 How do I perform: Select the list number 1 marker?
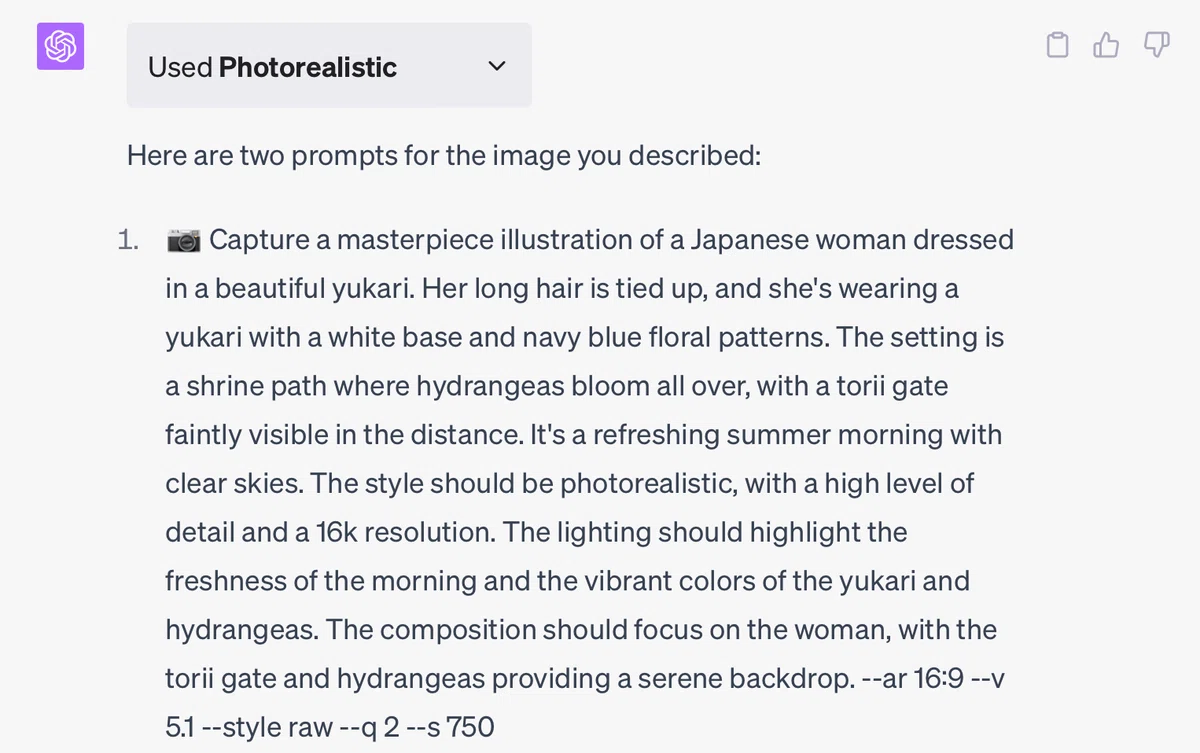click(x=130, y=241)
